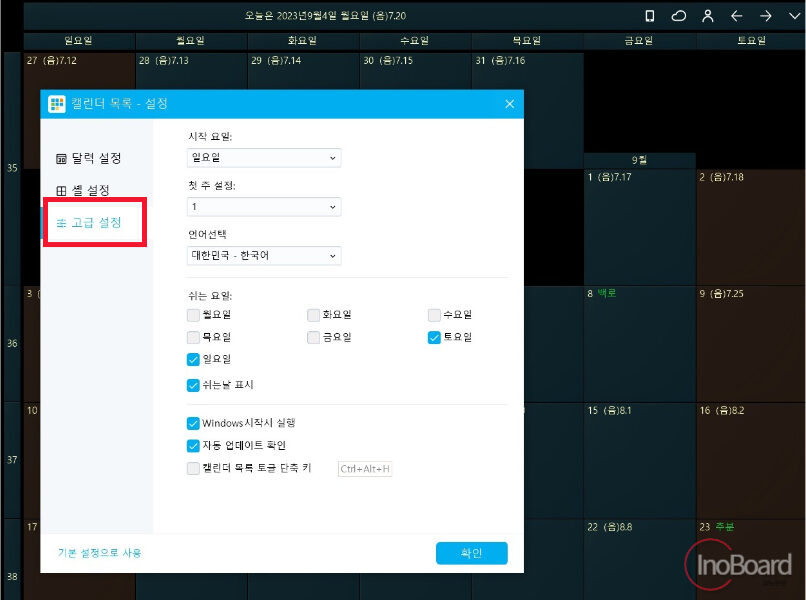806x600 pixels.
Task: Close the 캘린더 목록 설정 dialog
Action: [x=509, y=104]
